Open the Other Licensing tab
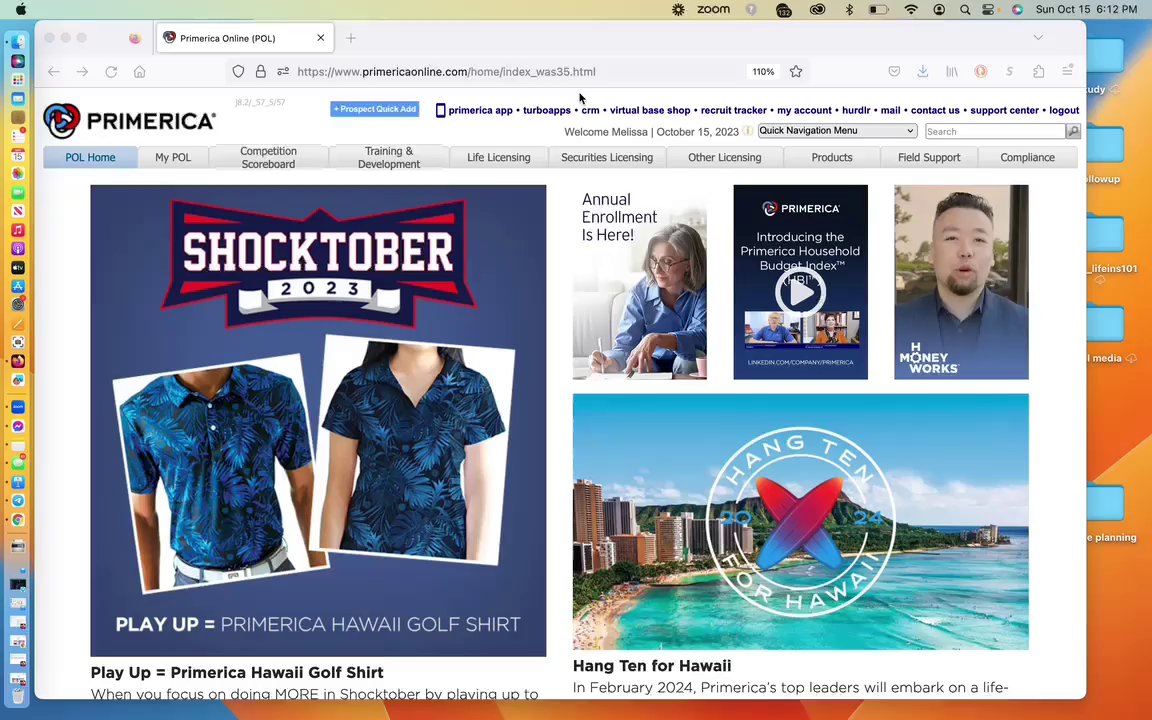 [724, 157]
